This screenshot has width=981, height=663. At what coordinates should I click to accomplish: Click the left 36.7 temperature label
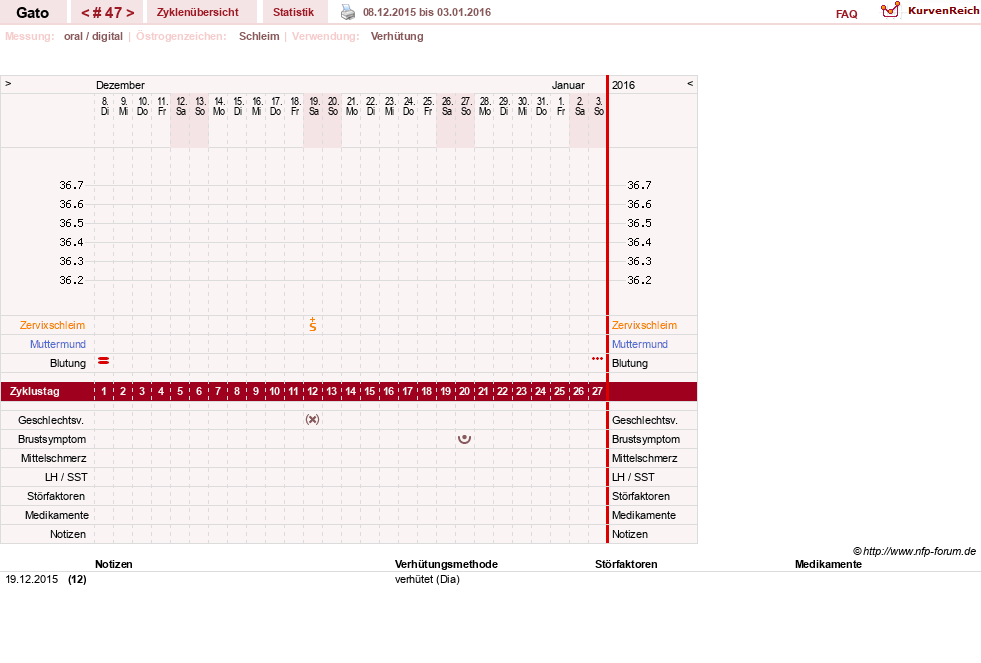[71, 185]
